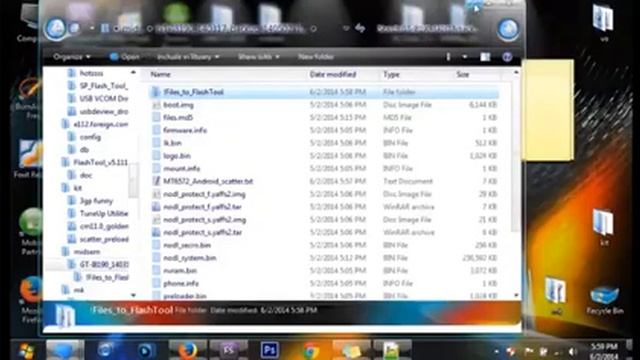Image resolution: width=640 pixels, height=360 pixels.
Task: Open USB VCOM Driver folder in tree
Action: click(103, 98)
